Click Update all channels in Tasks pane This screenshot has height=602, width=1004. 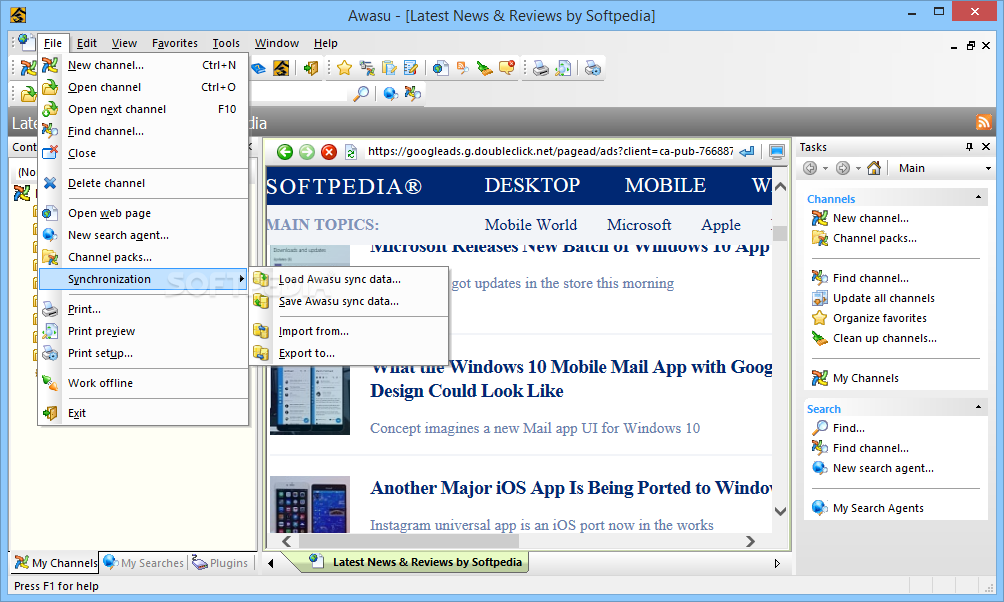coord(884,298)
